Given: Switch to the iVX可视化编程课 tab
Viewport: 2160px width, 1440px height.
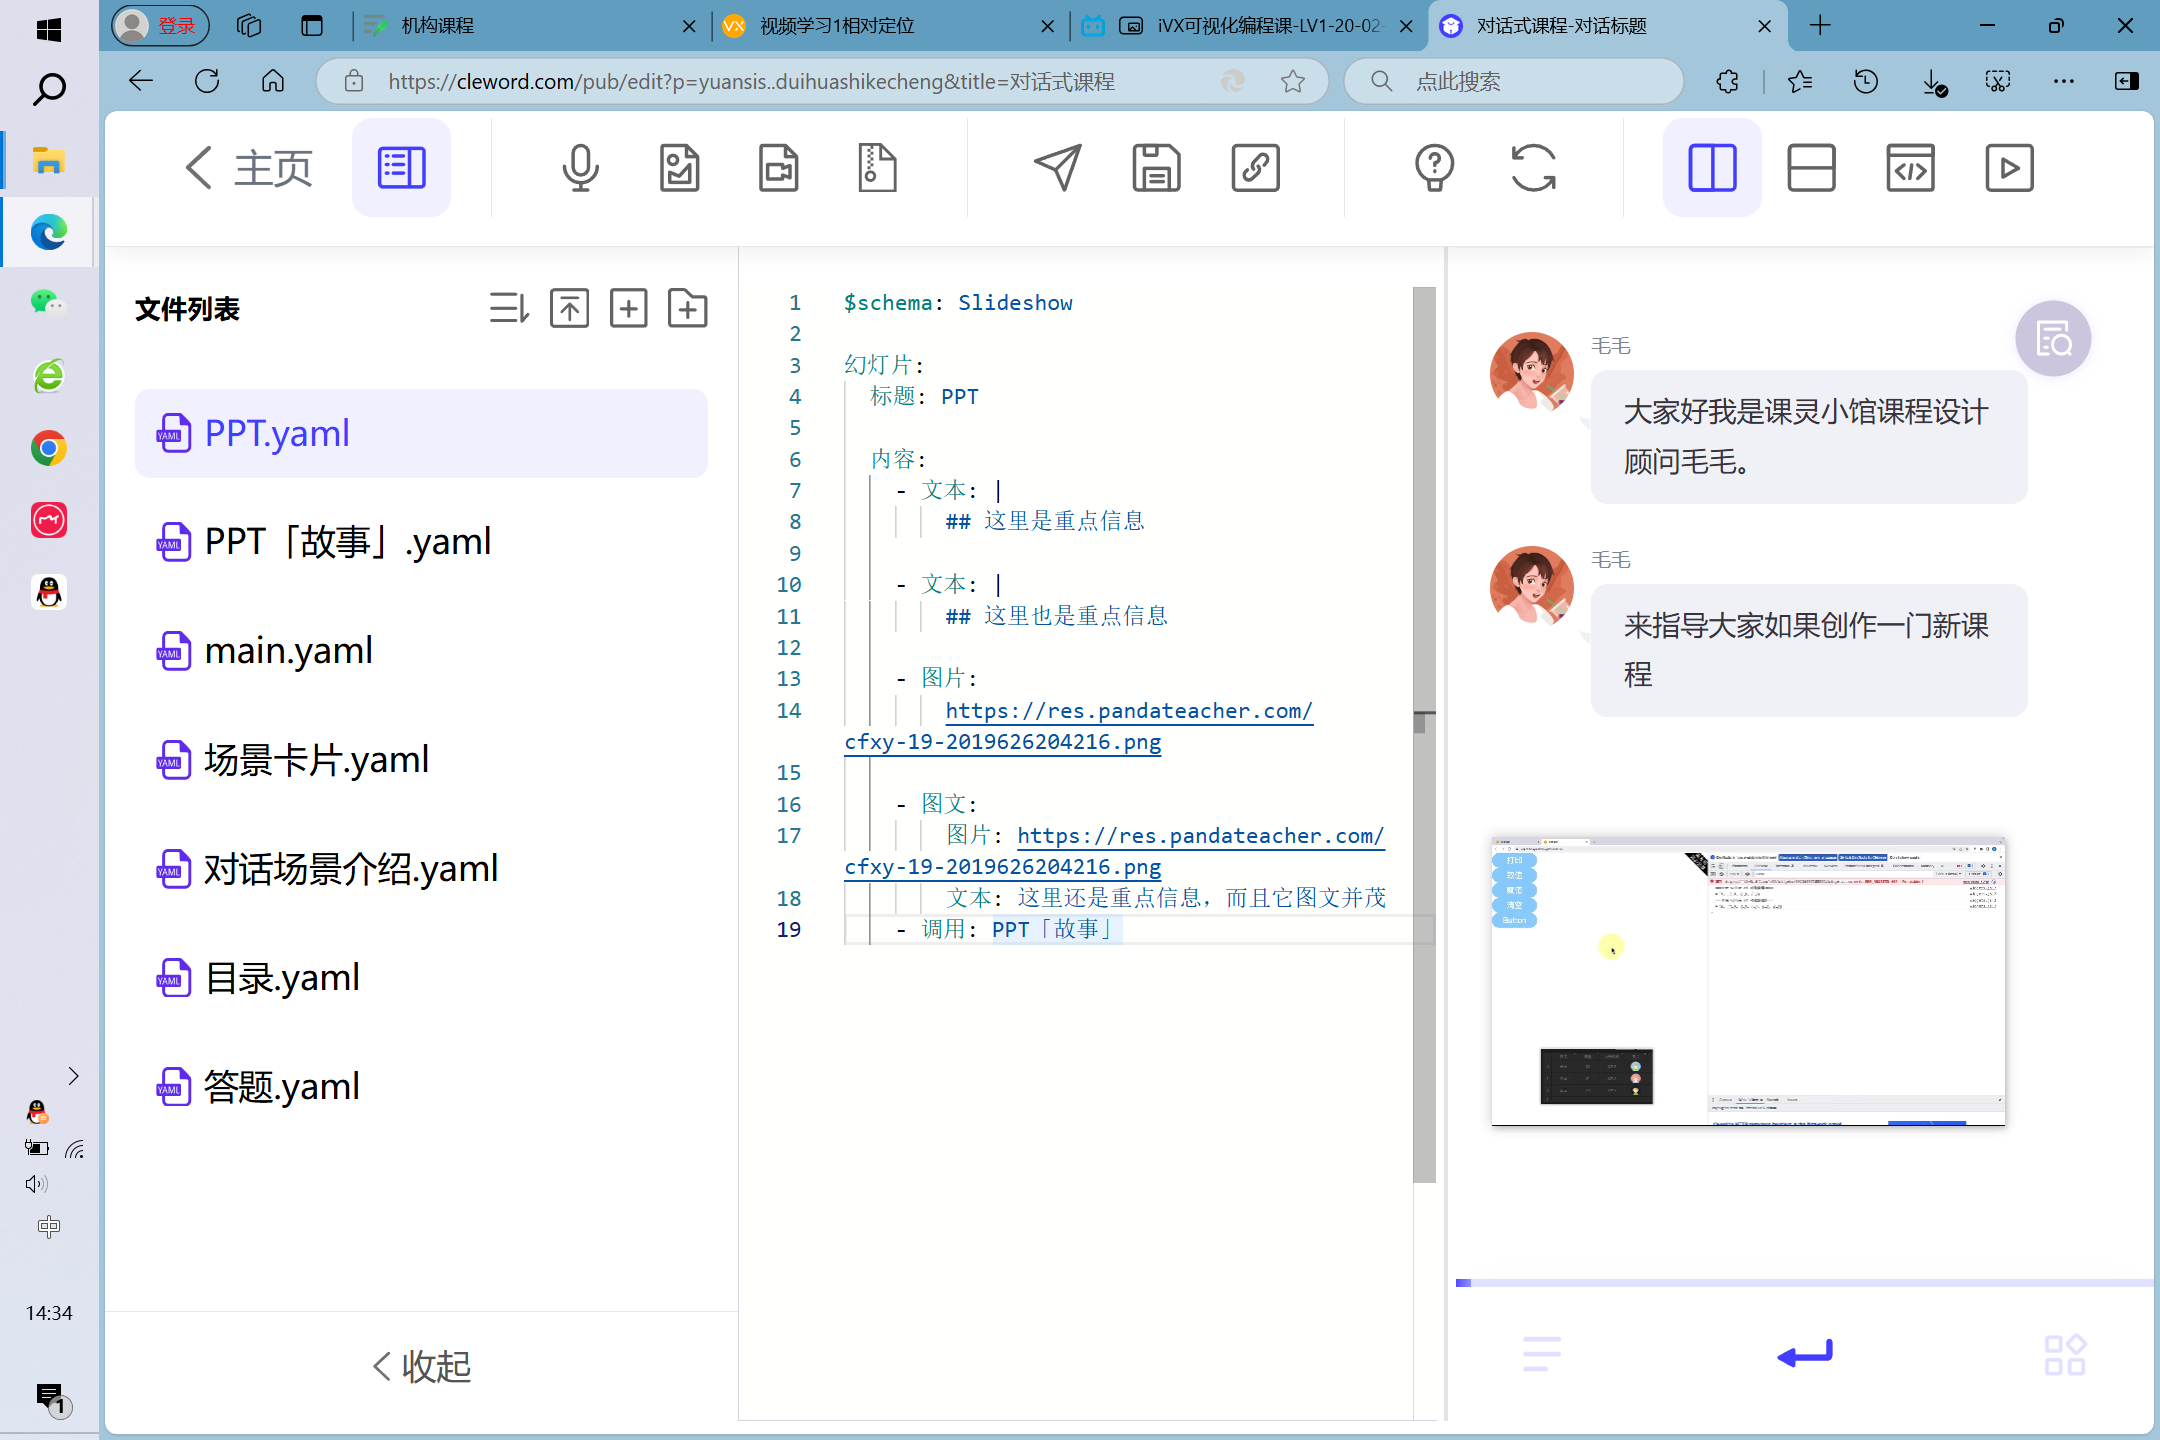Looking at the screenshot, I should click(x=1249, y=26).
